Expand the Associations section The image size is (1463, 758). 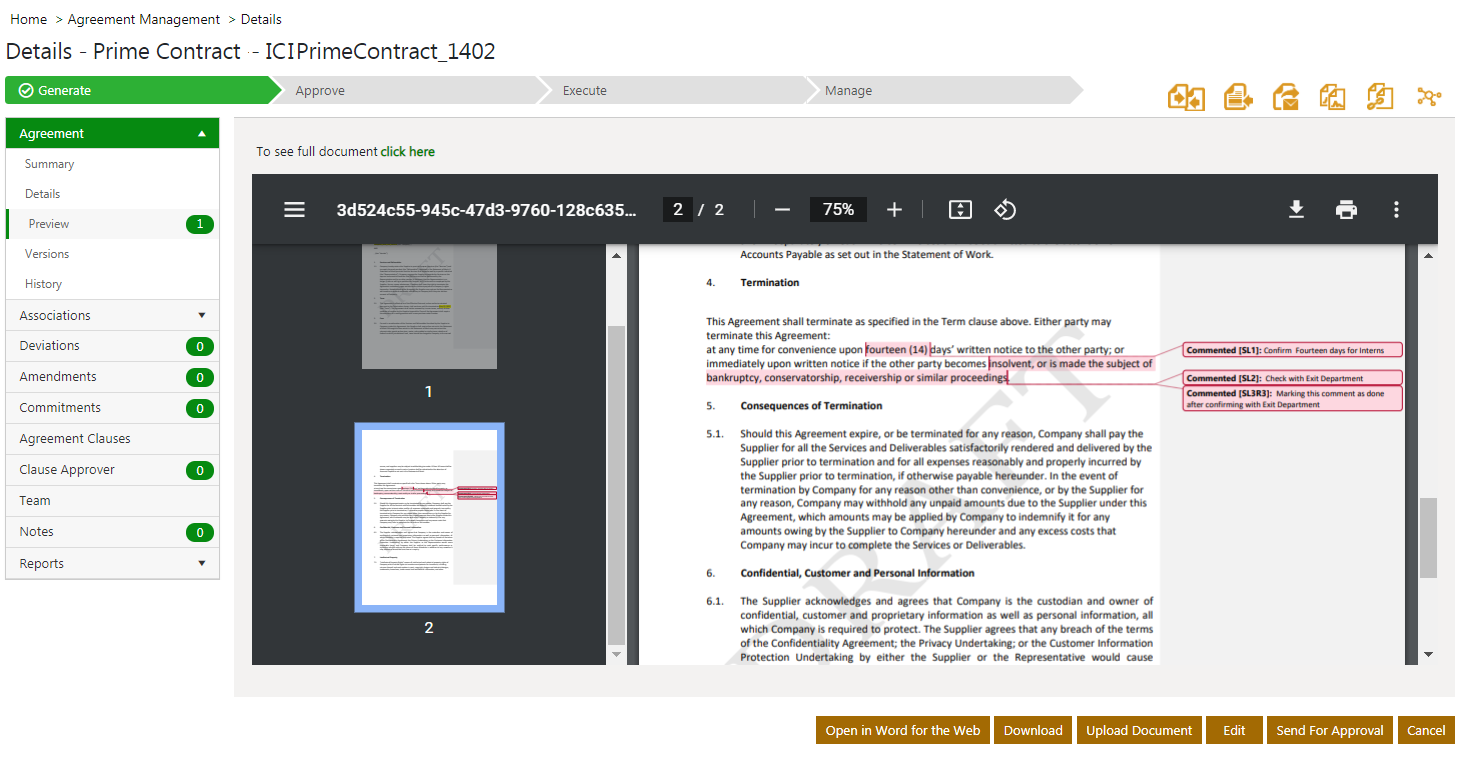(x=201, y=316)
